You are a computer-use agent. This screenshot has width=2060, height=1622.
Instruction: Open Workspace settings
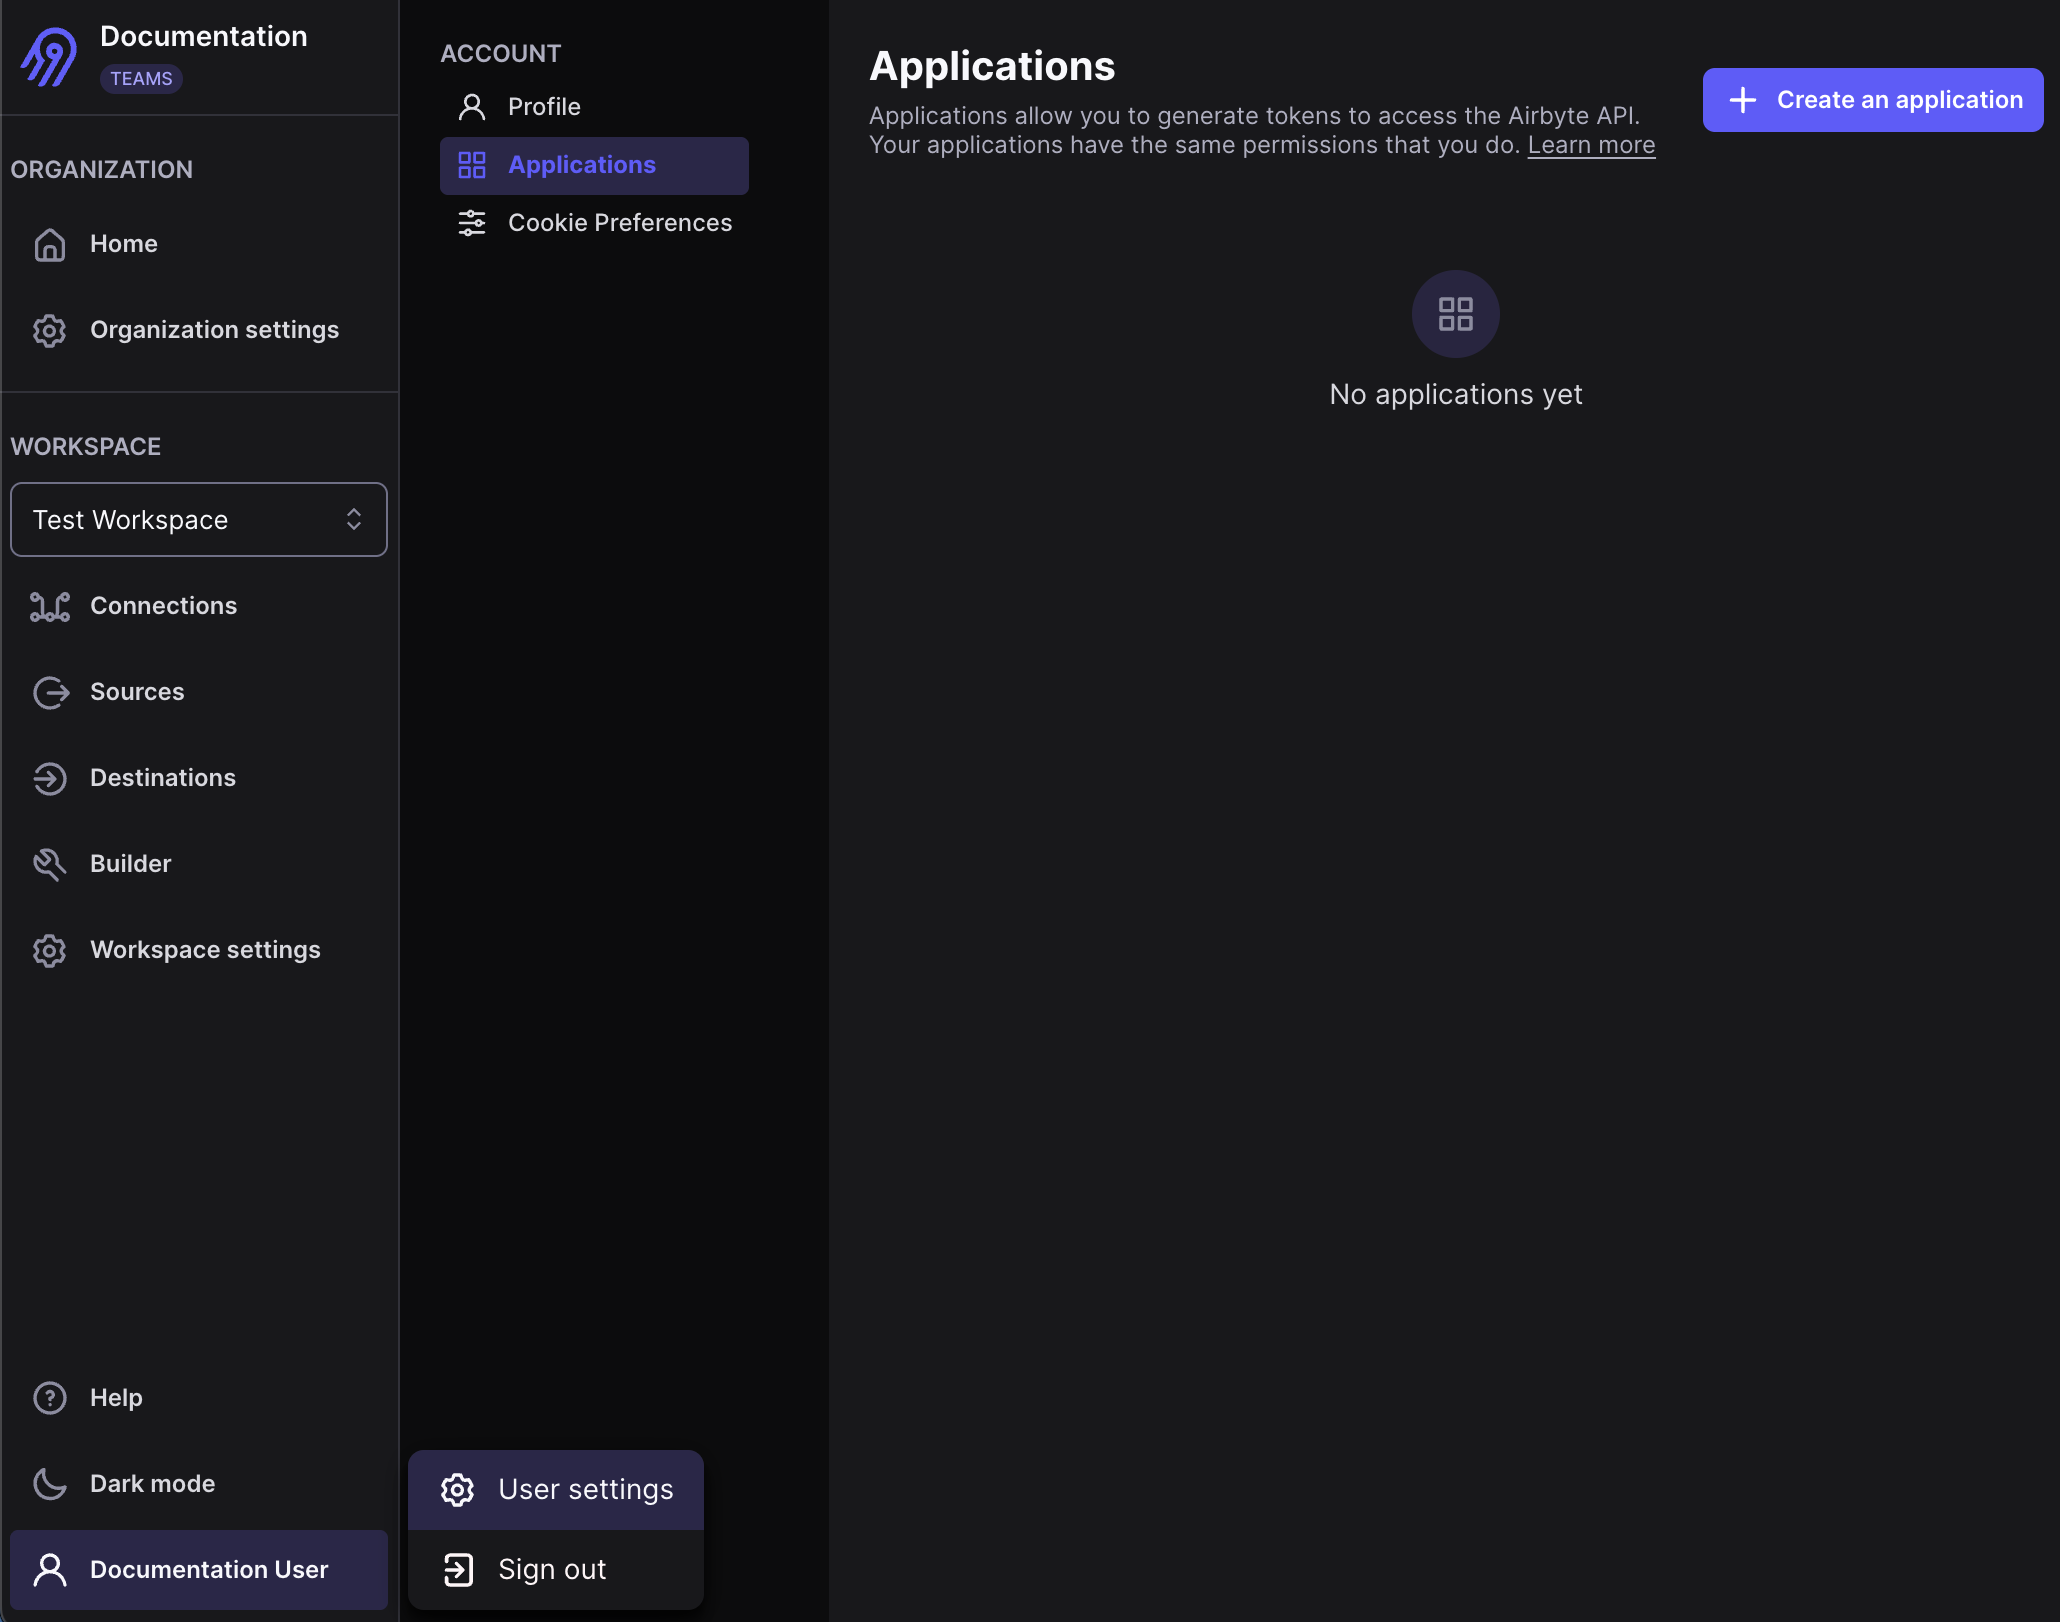(x=205, y=949)
